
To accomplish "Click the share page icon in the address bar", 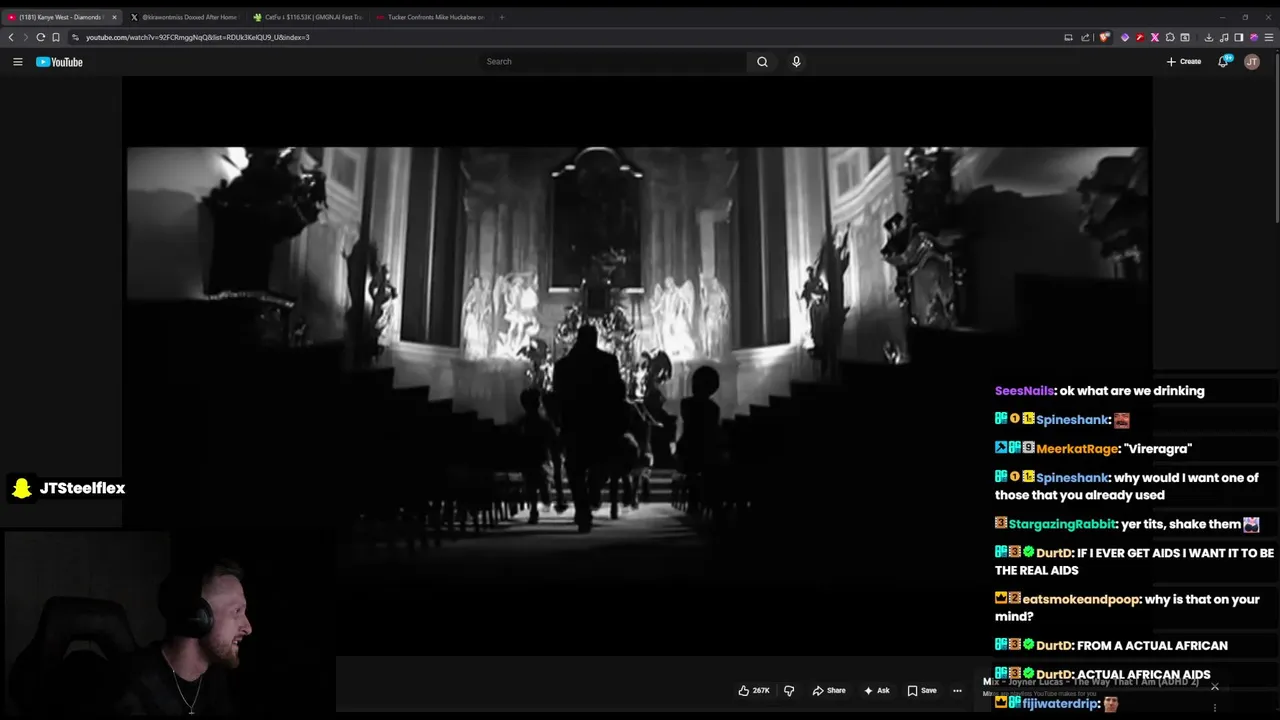I will coord(1085,37).
